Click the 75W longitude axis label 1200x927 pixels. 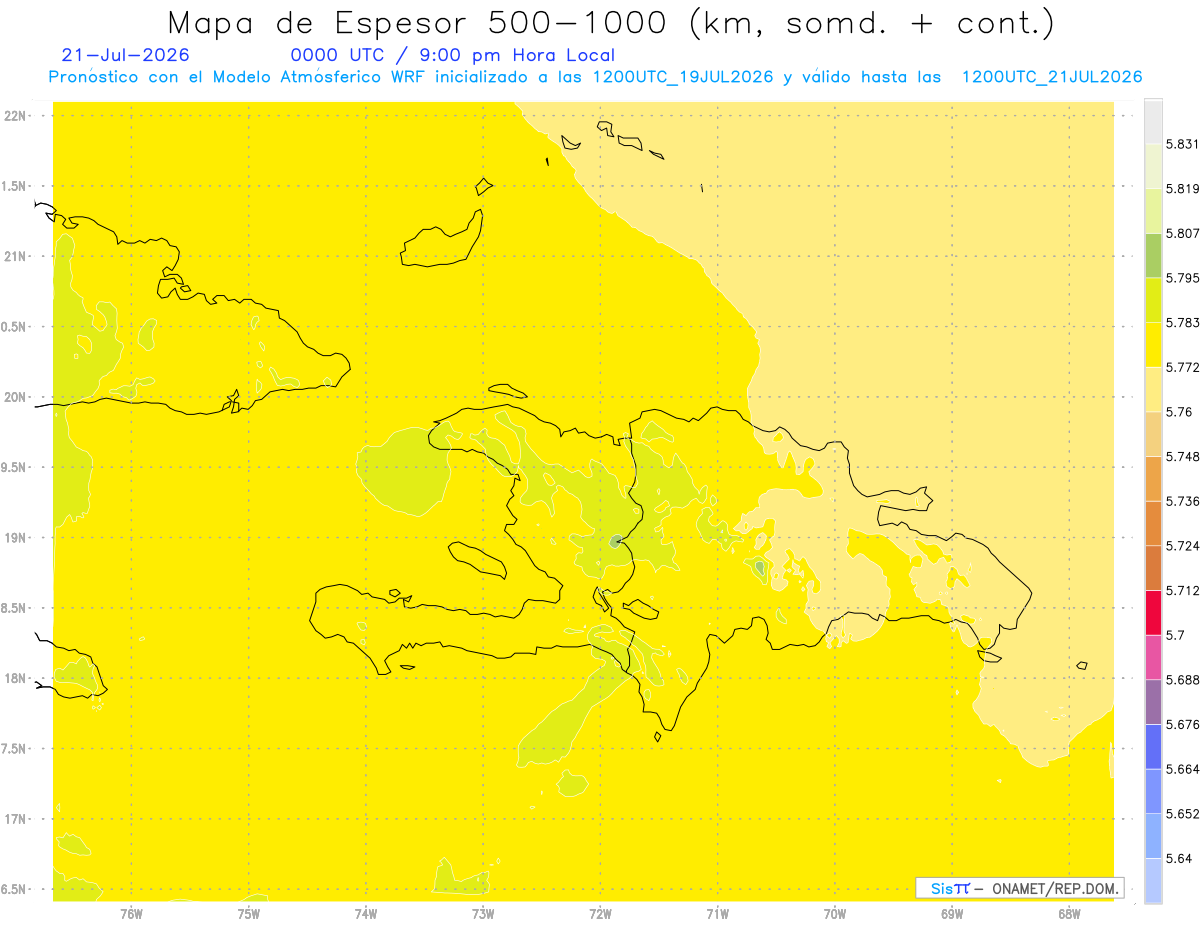pos(249,912)
